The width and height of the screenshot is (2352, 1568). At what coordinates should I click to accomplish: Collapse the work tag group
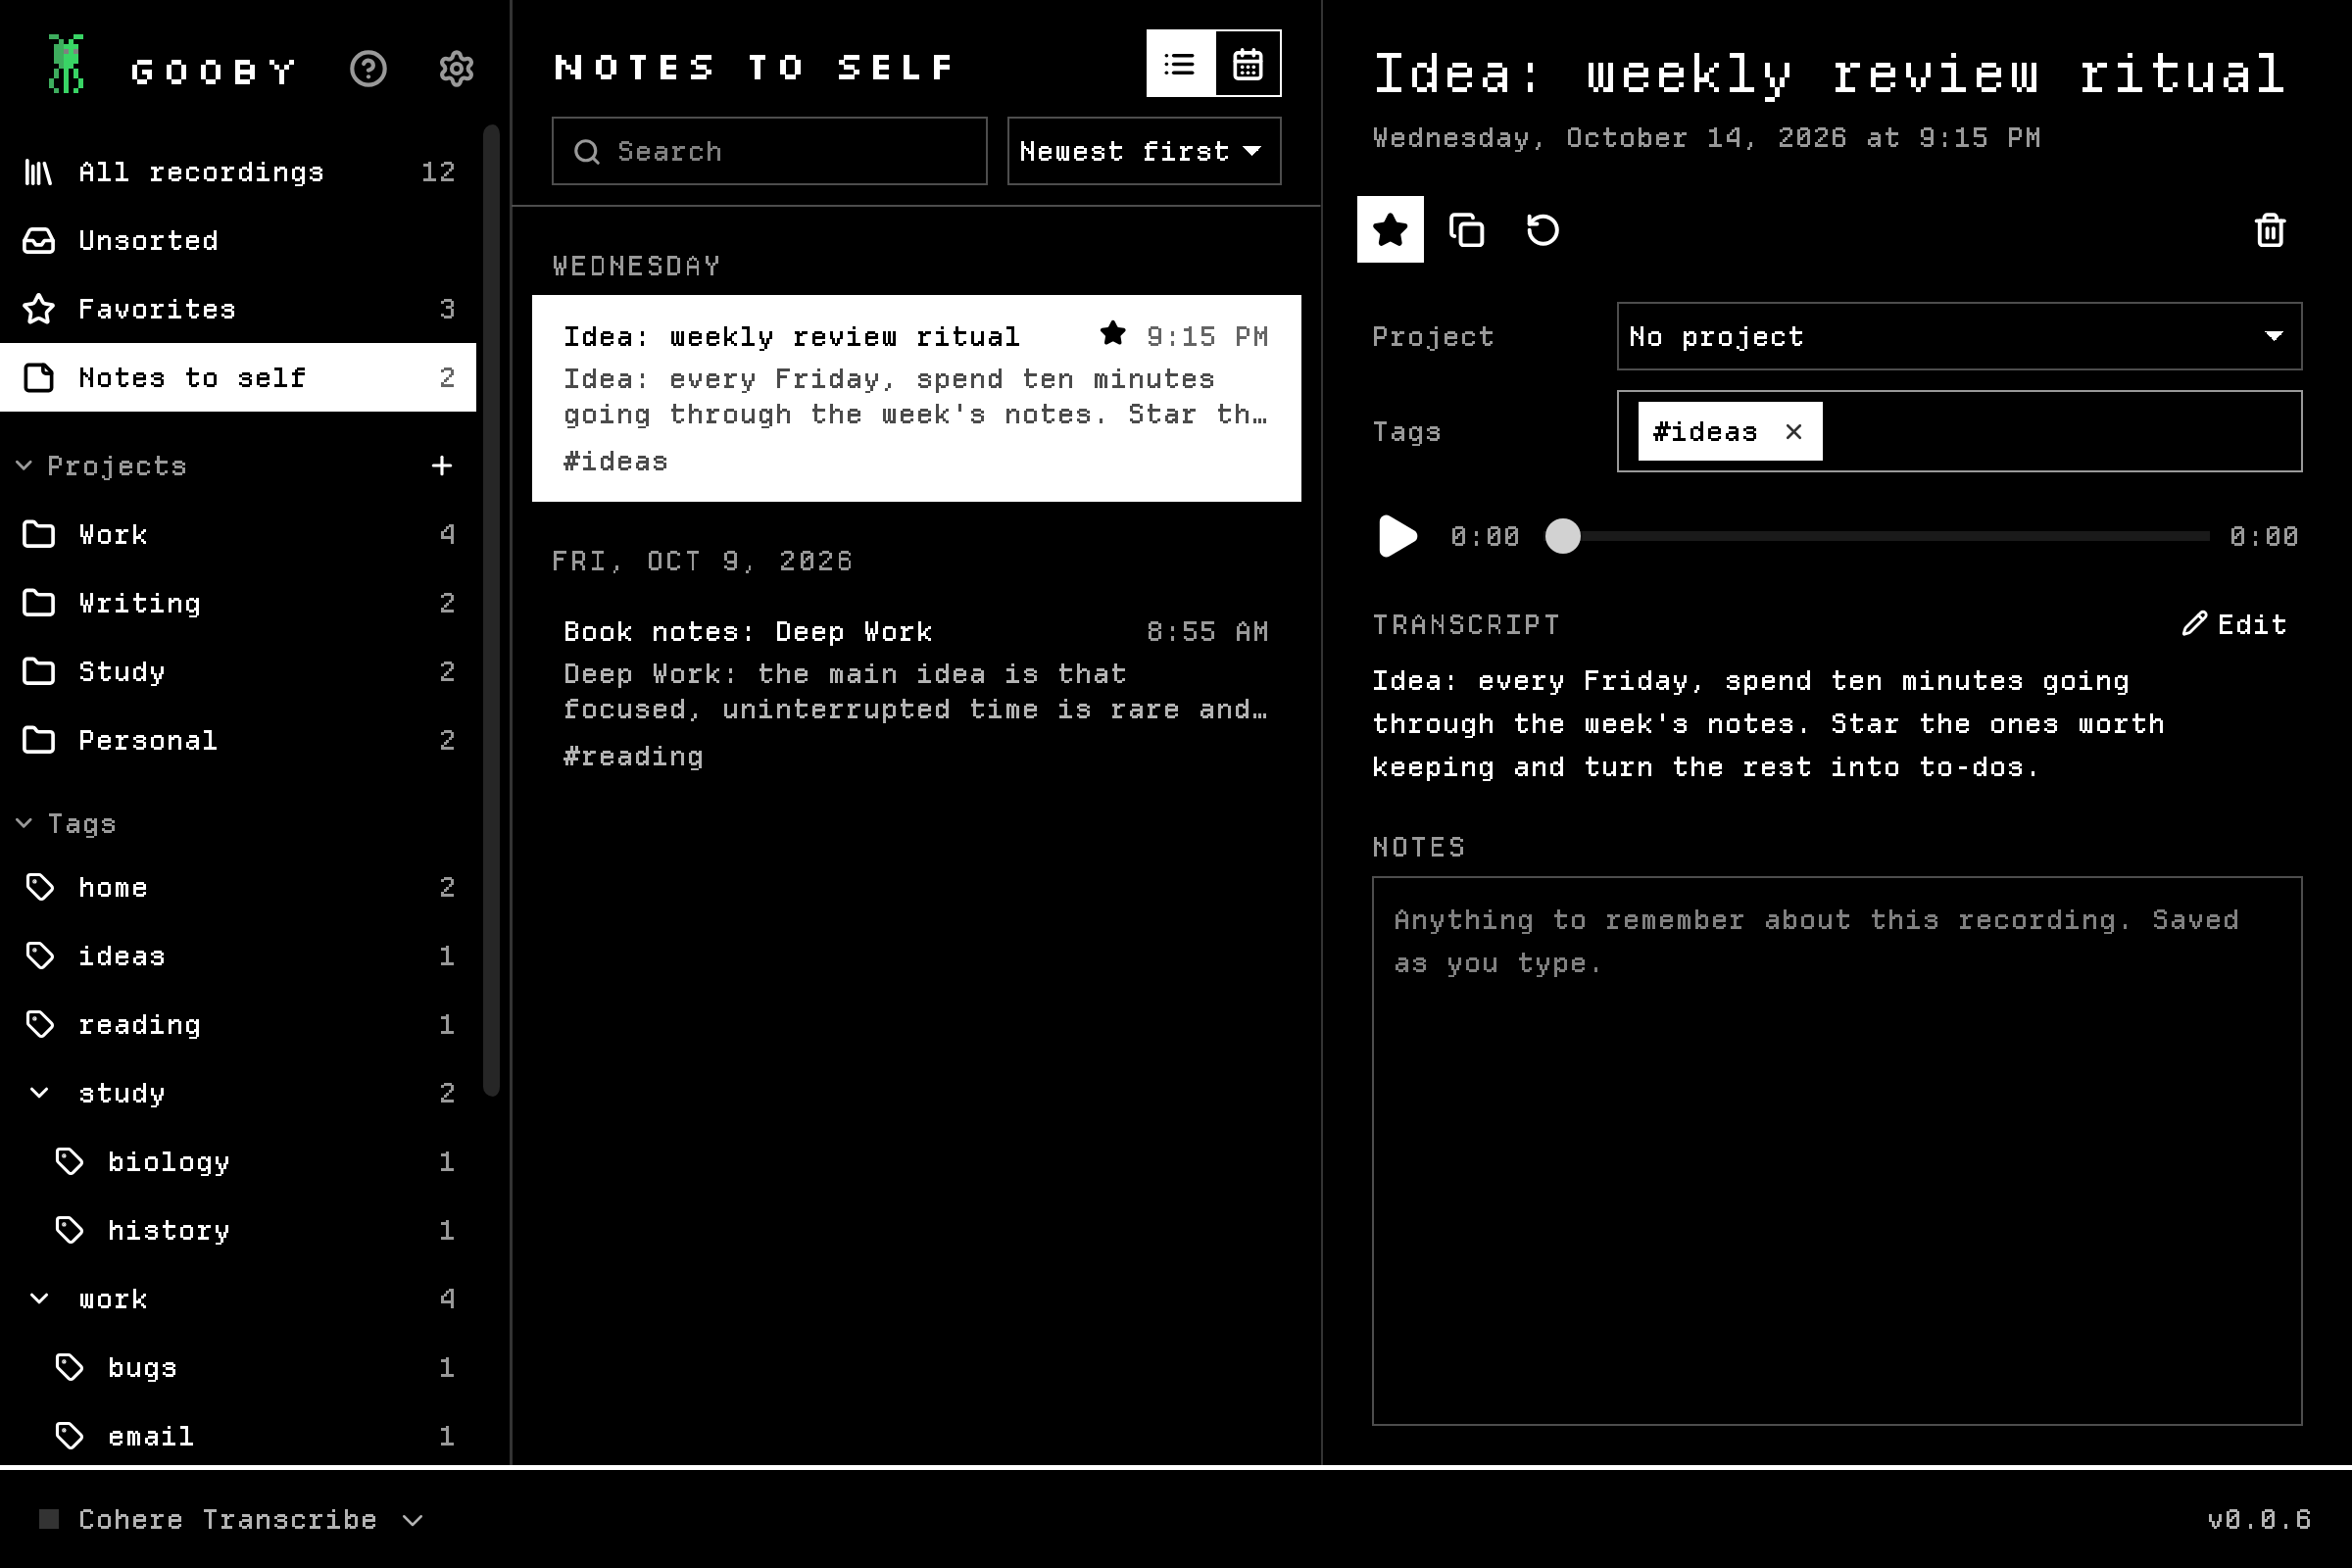pos(39,1298)
